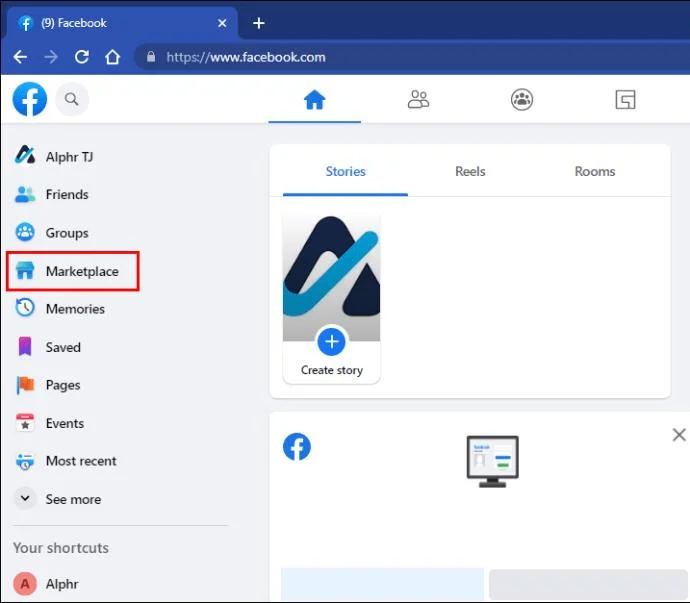Click the Most recent icon
Screen dimensions: 690x603
click(25, 461)
